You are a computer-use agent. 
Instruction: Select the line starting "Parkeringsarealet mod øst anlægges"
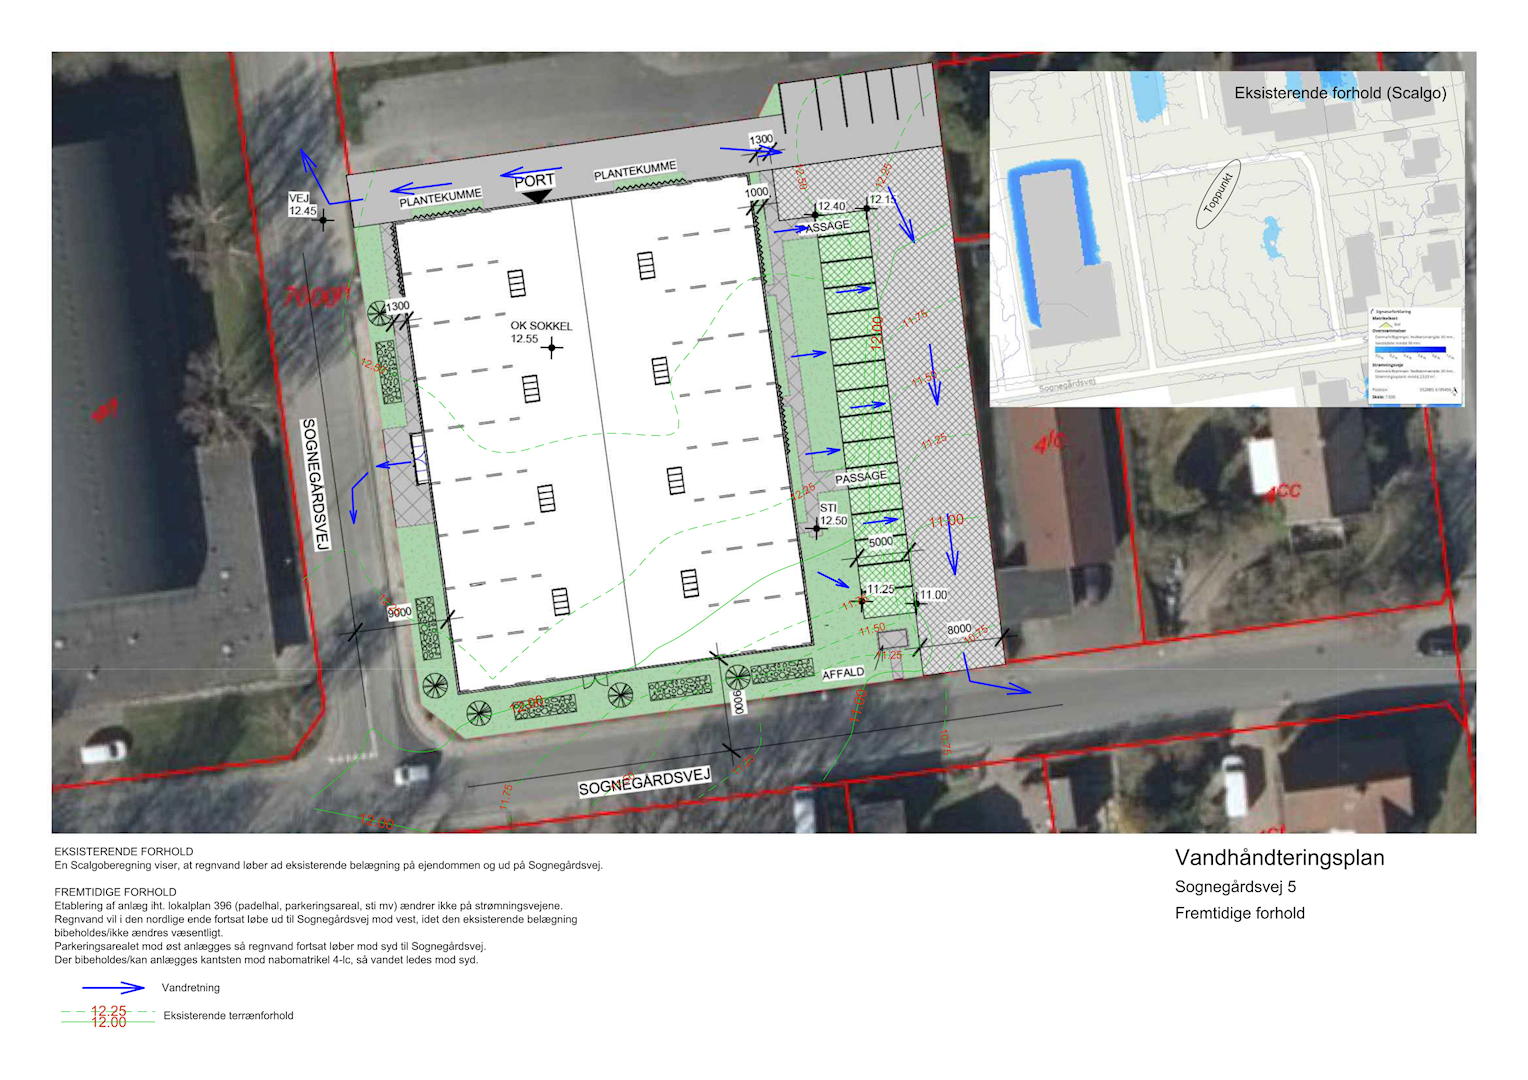pyautogui.click(x=270, y=946)
